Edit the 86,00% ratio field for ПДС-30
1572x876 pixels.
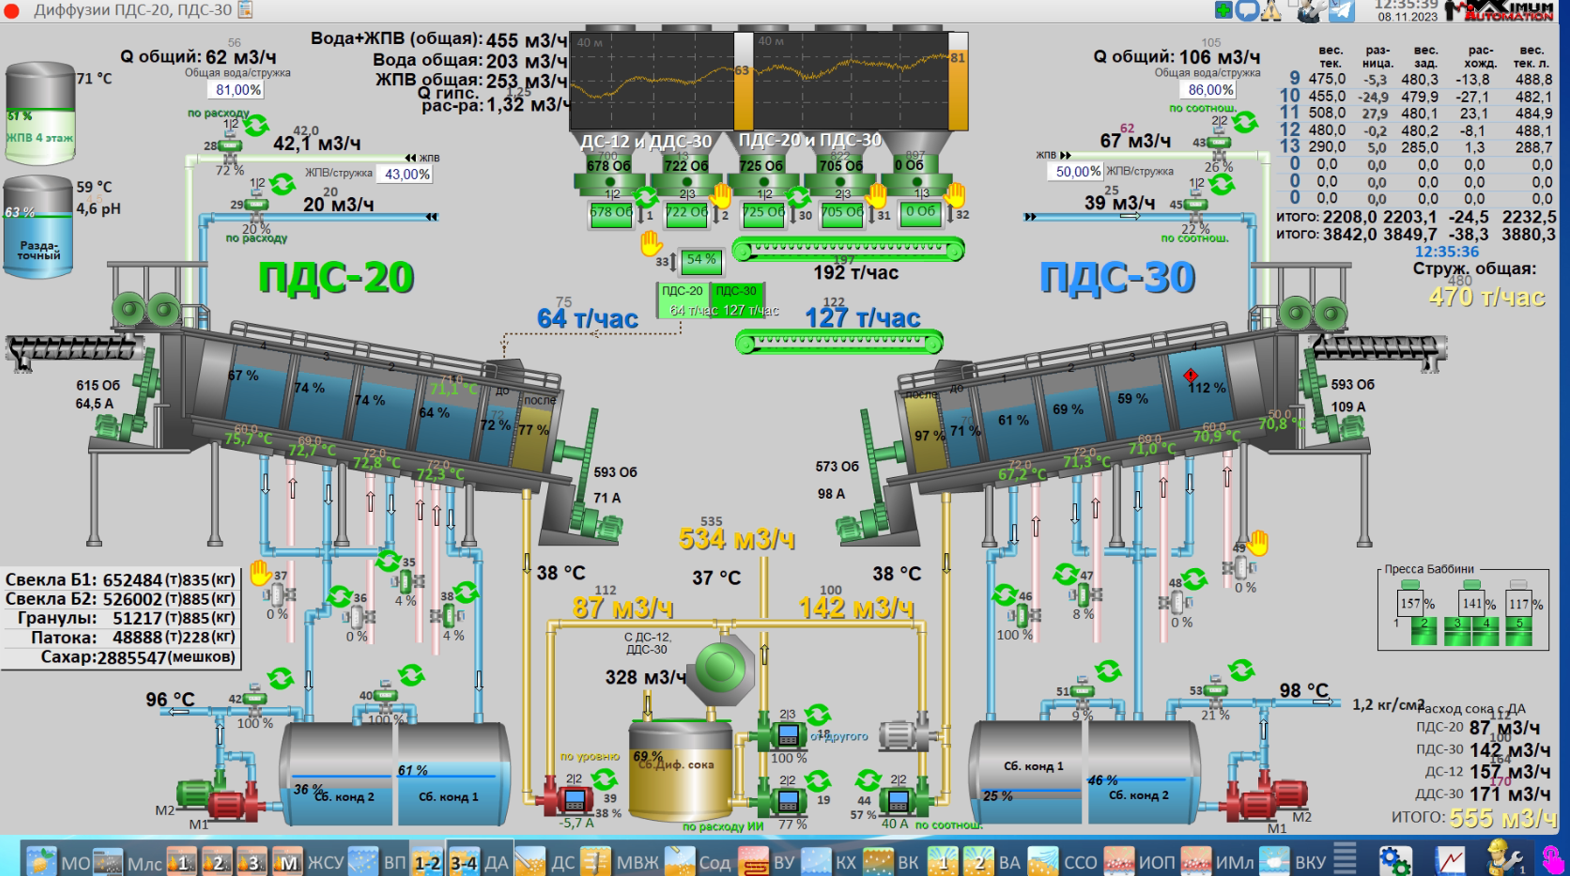click(x=1209, y=90)
